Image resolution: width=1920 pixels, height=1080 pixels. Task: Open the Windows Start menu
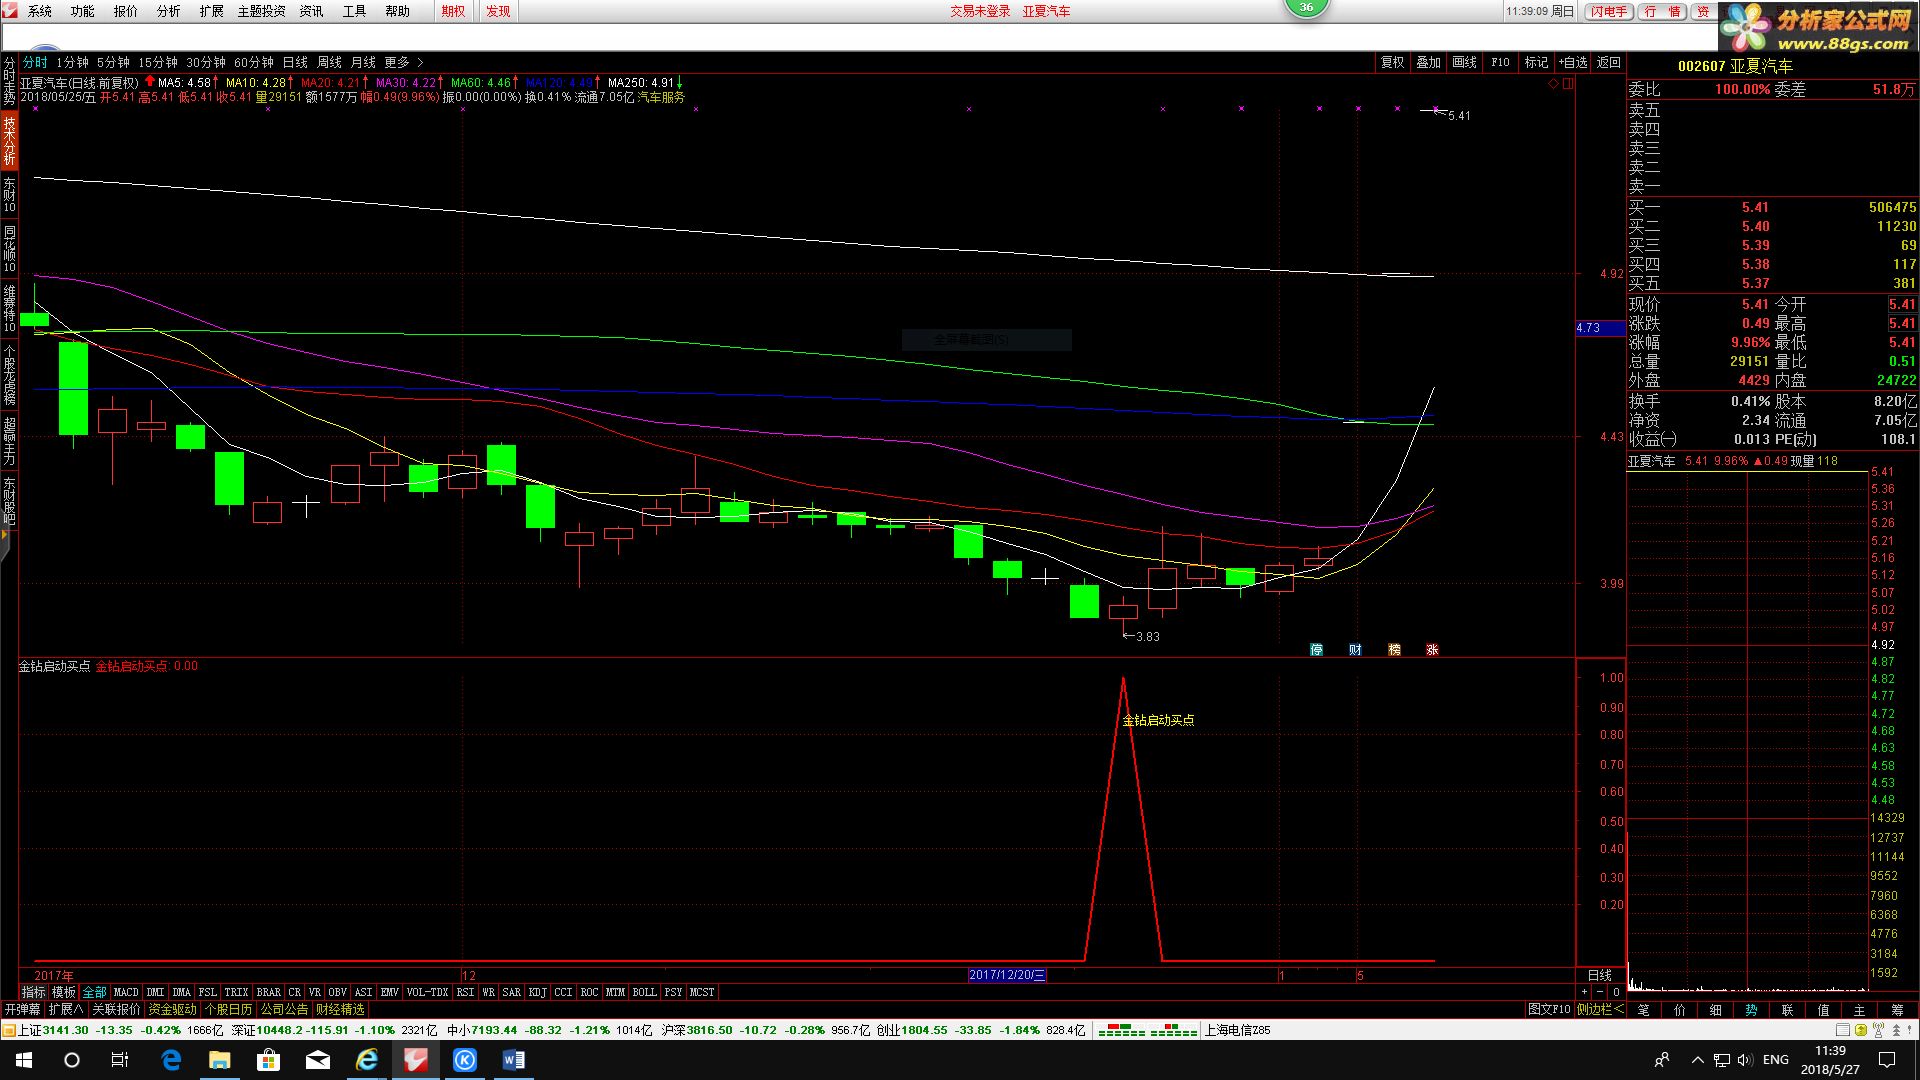click(x=24, y=1060)
